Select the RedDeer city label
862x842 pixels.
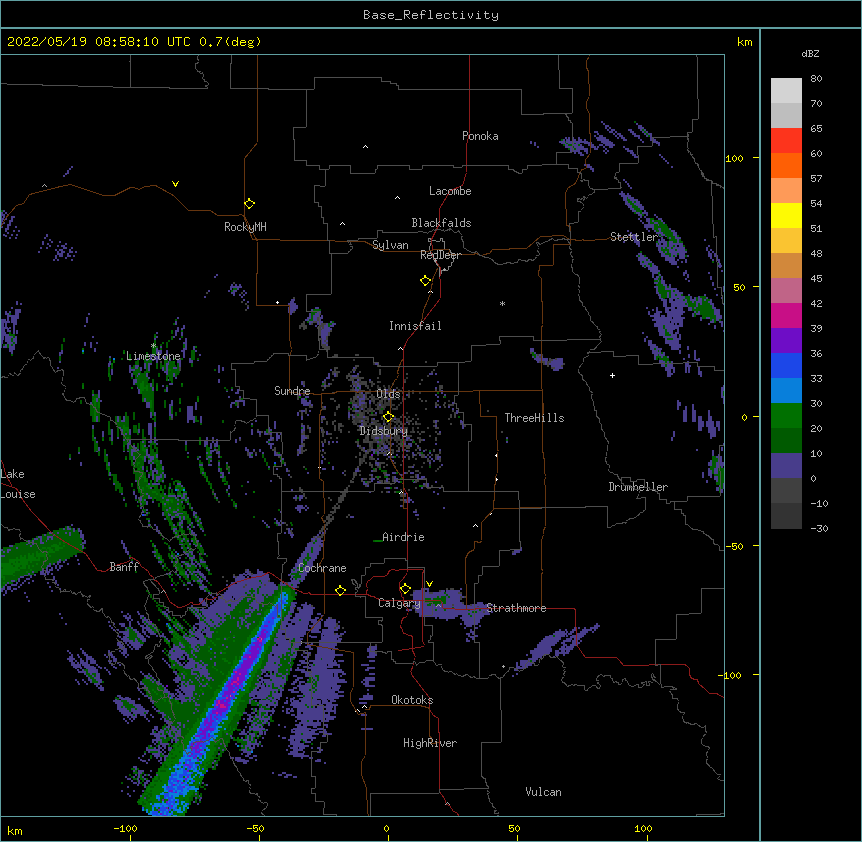[x=440, y=255]
